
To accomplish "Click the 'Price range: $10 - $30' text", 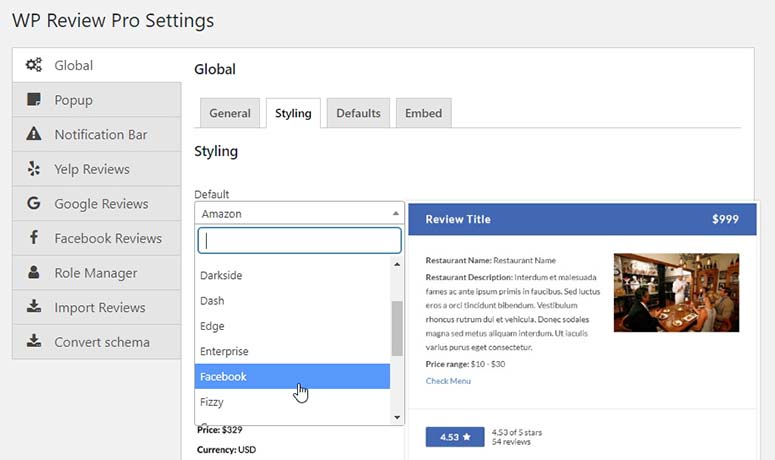I will point(465,364).
